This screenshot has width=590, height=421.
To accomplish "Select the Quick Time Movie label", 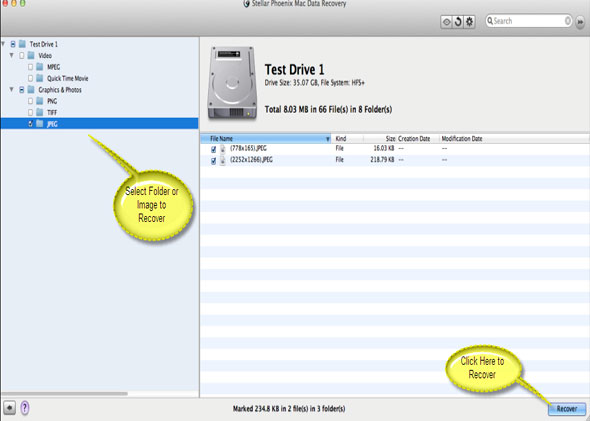I will point(68,78).
